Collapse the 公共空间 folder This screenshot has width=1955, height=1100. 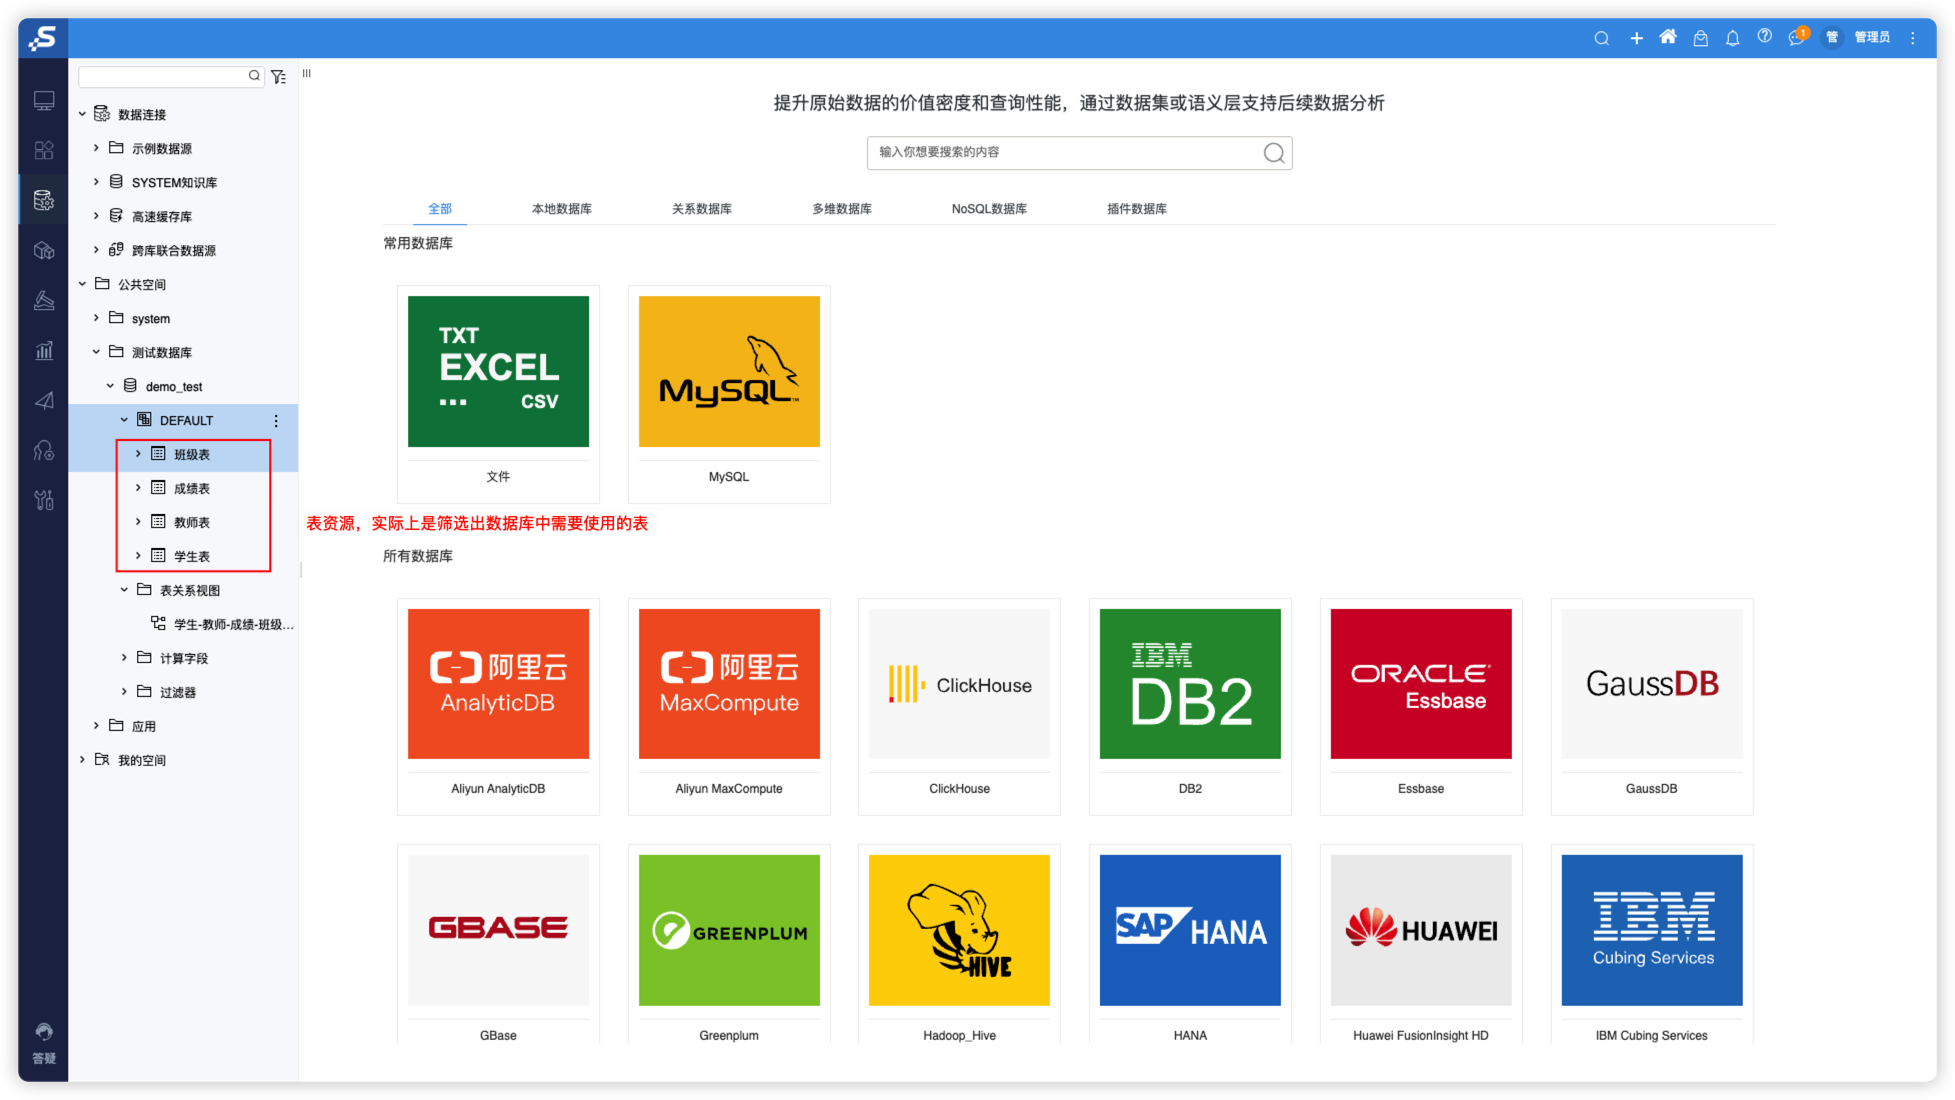[x=82, y=284]
